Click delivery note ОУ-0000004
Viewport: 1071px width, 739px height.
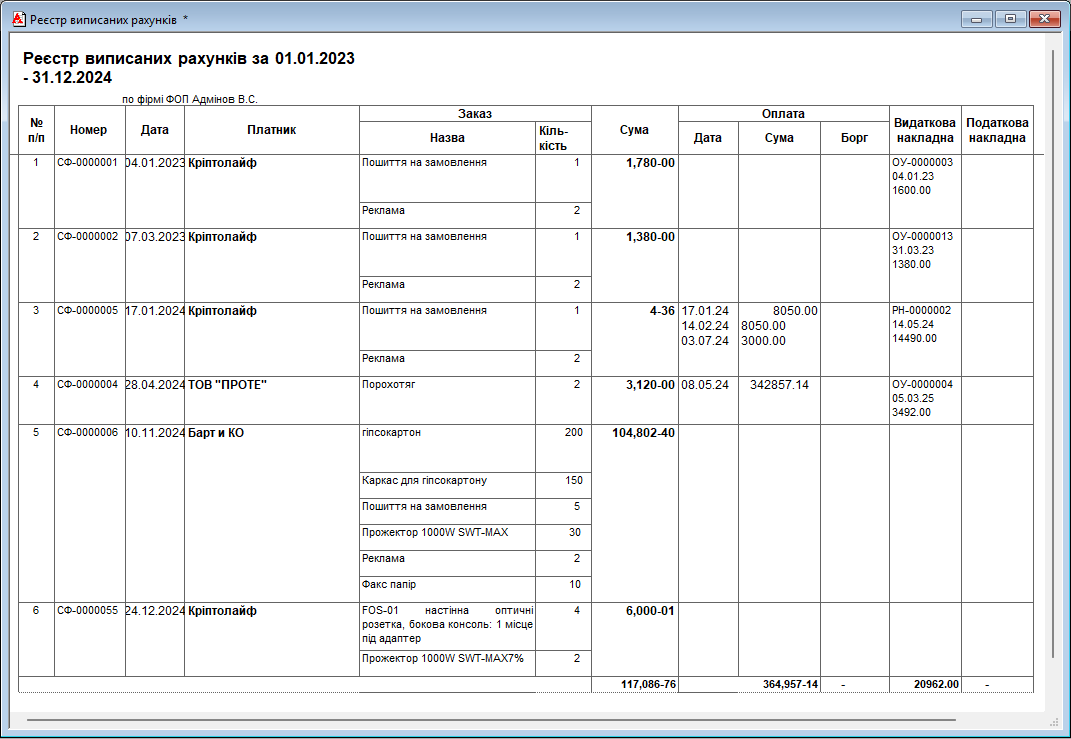(922, 385)
